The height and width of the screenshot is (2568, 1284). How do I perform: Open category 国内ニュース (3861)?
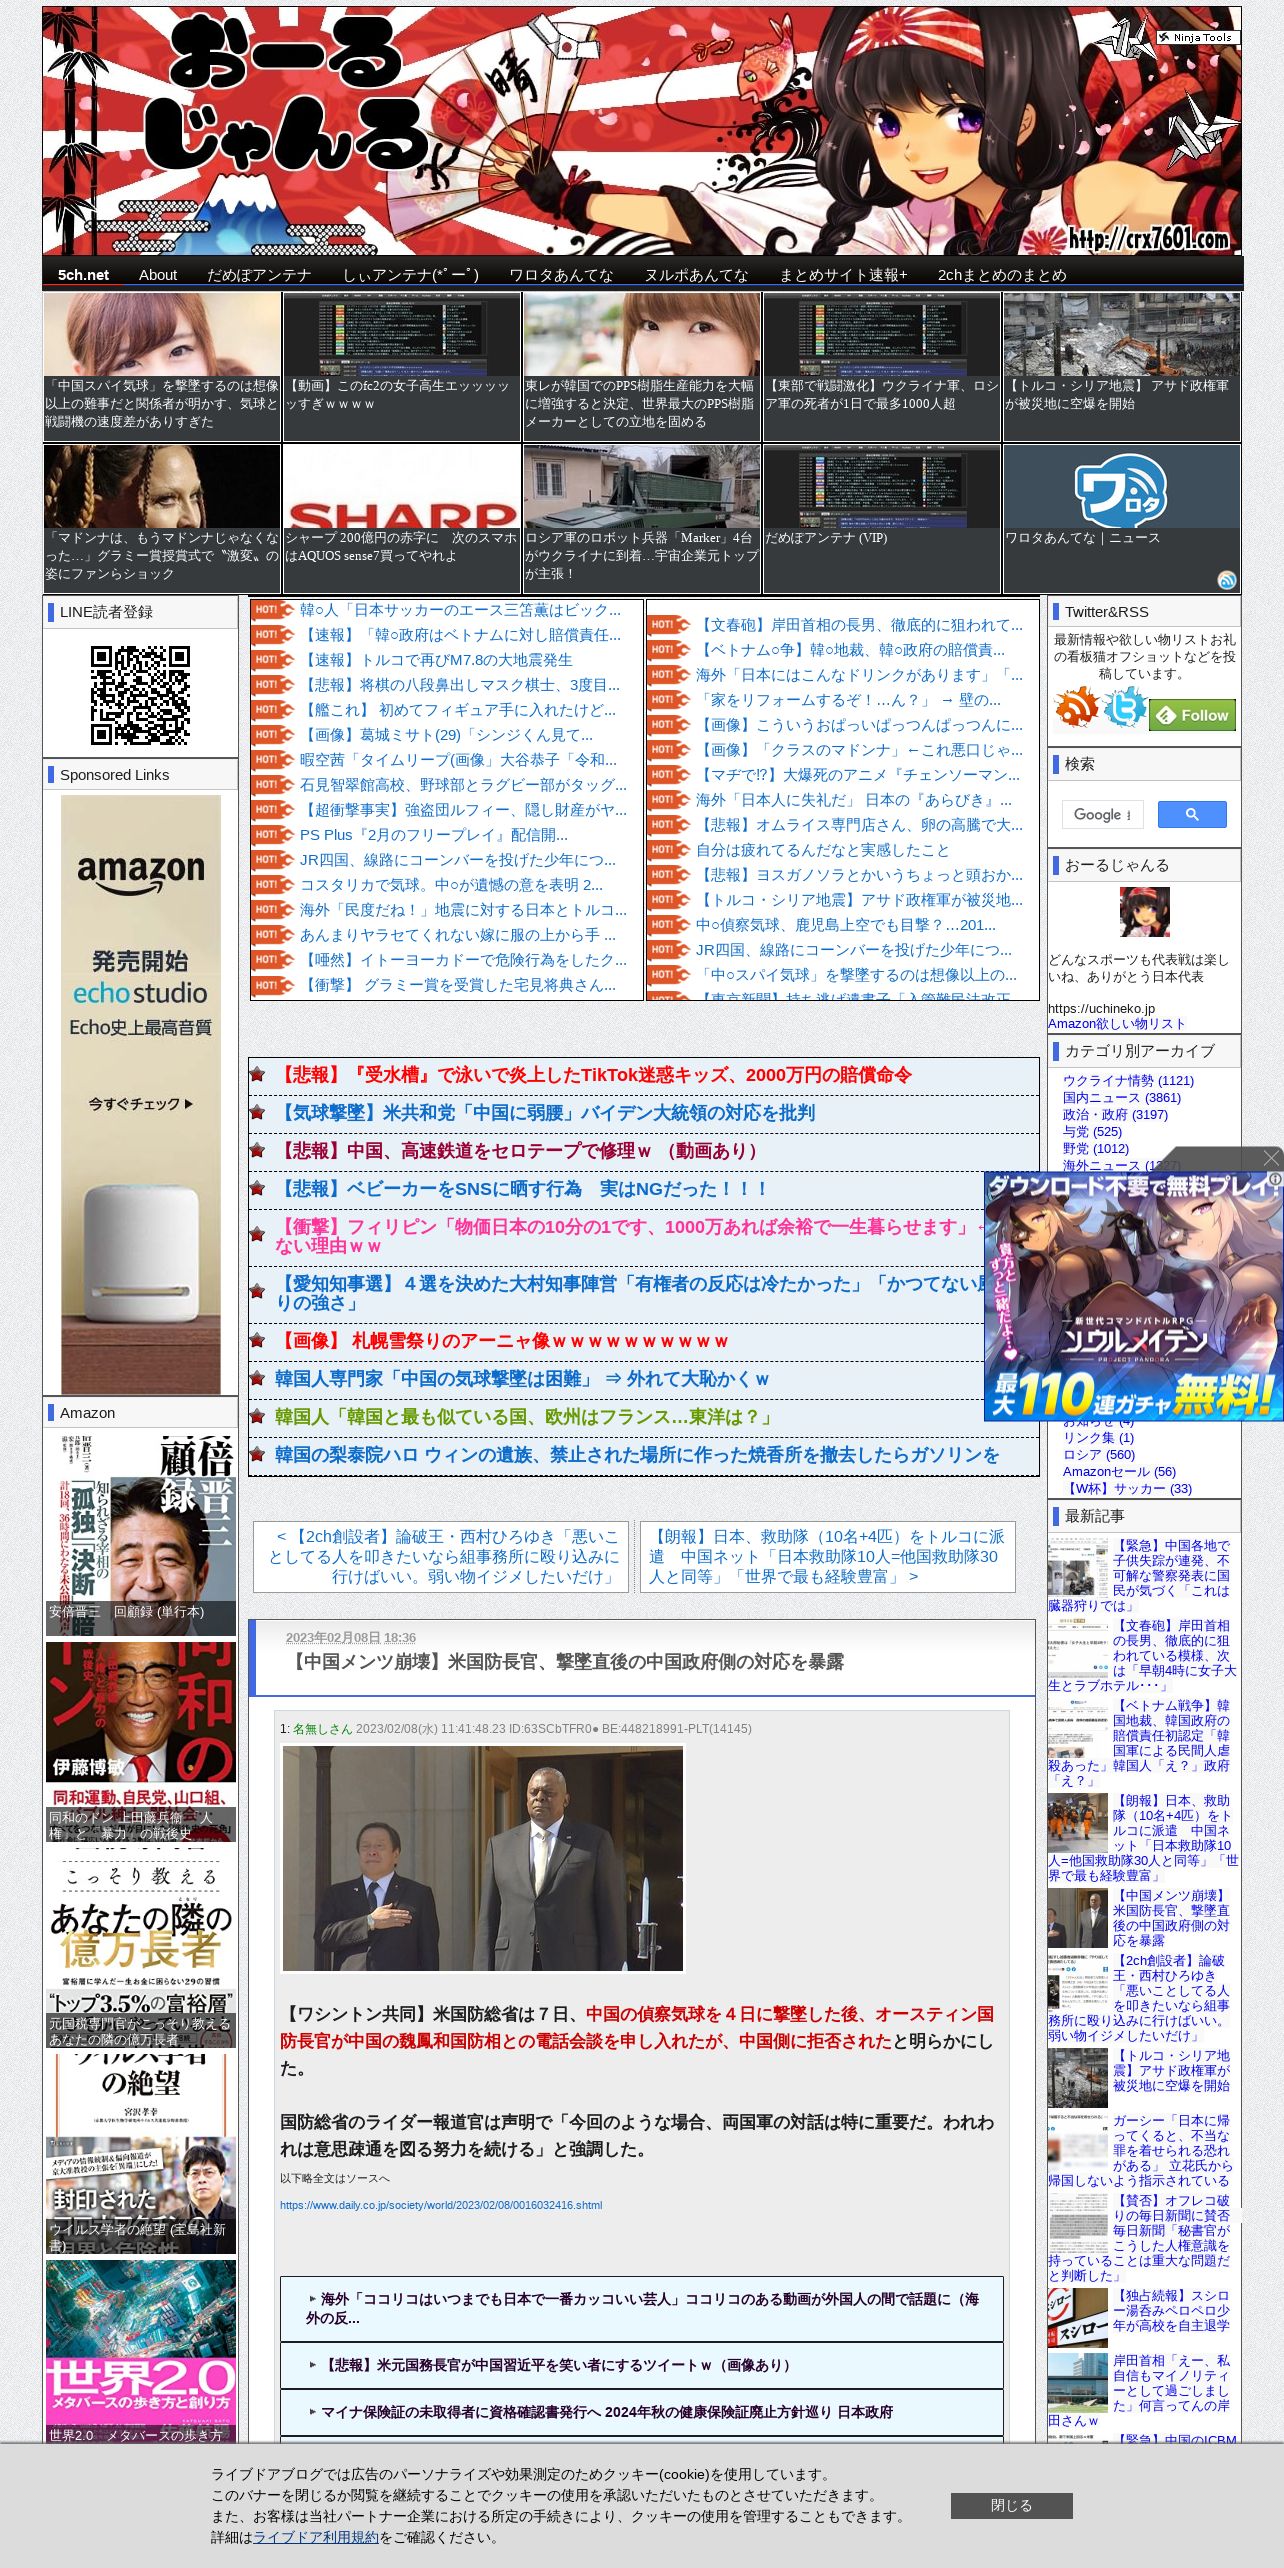click(1122, 1098)
